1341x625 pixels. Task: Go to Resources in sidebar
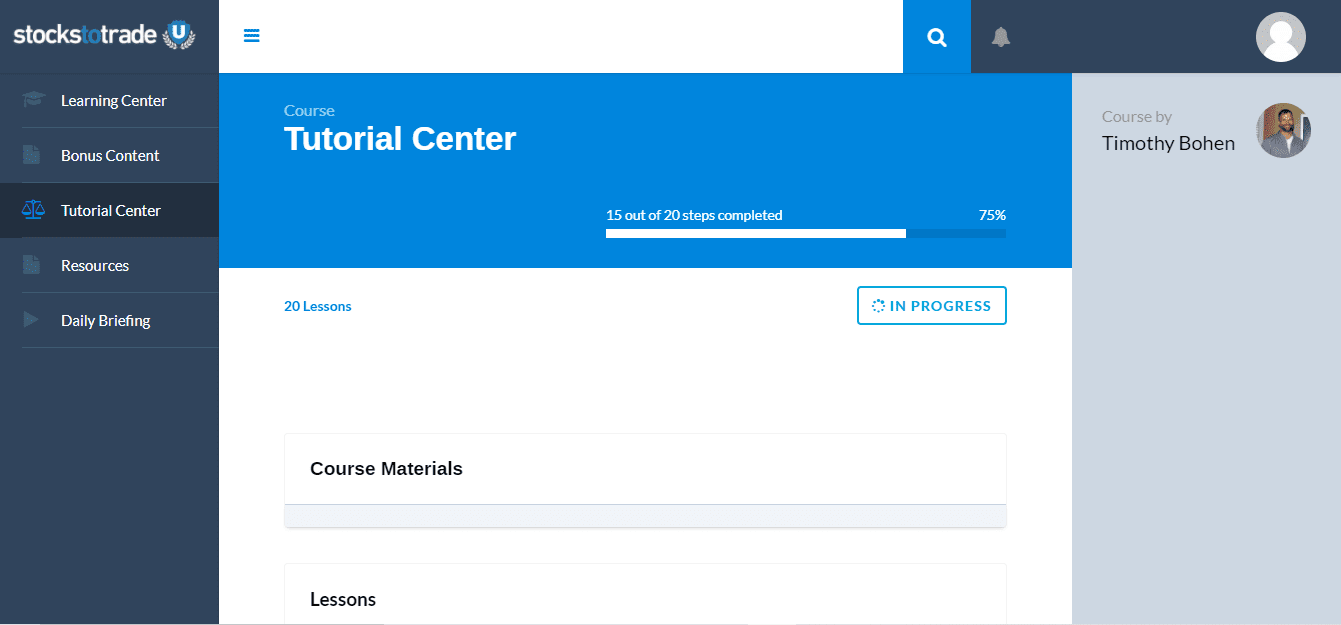pyautogui.click(x=109, y=265)
